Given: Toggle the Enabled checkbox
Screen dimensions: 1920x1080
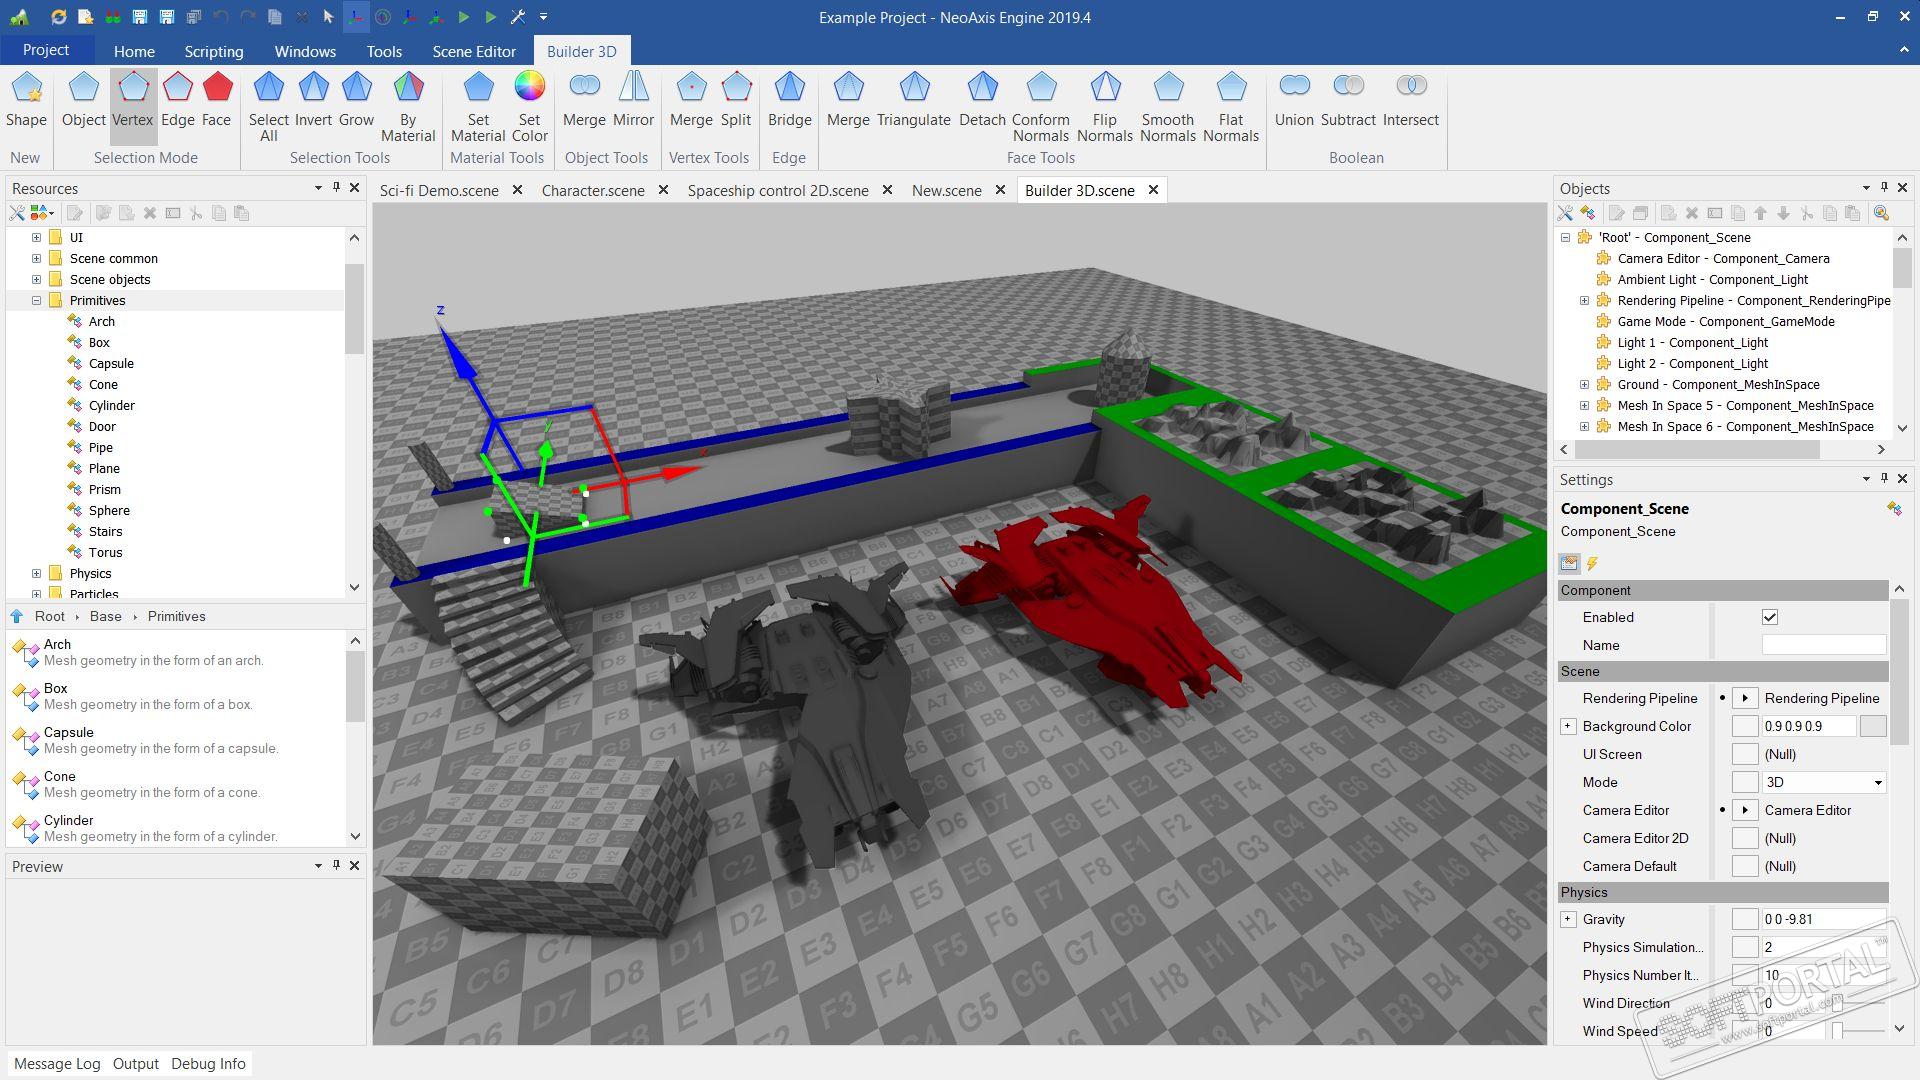Looking at the screenshot, I should [1769, 617].
